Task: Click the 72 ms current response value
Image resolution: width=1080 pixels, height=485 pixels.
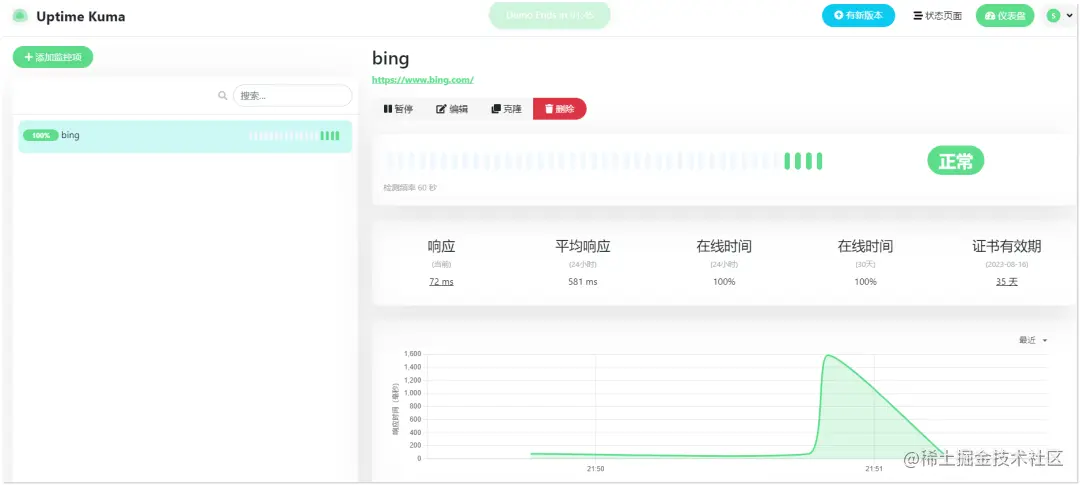Action: click(x=442, y=282)
